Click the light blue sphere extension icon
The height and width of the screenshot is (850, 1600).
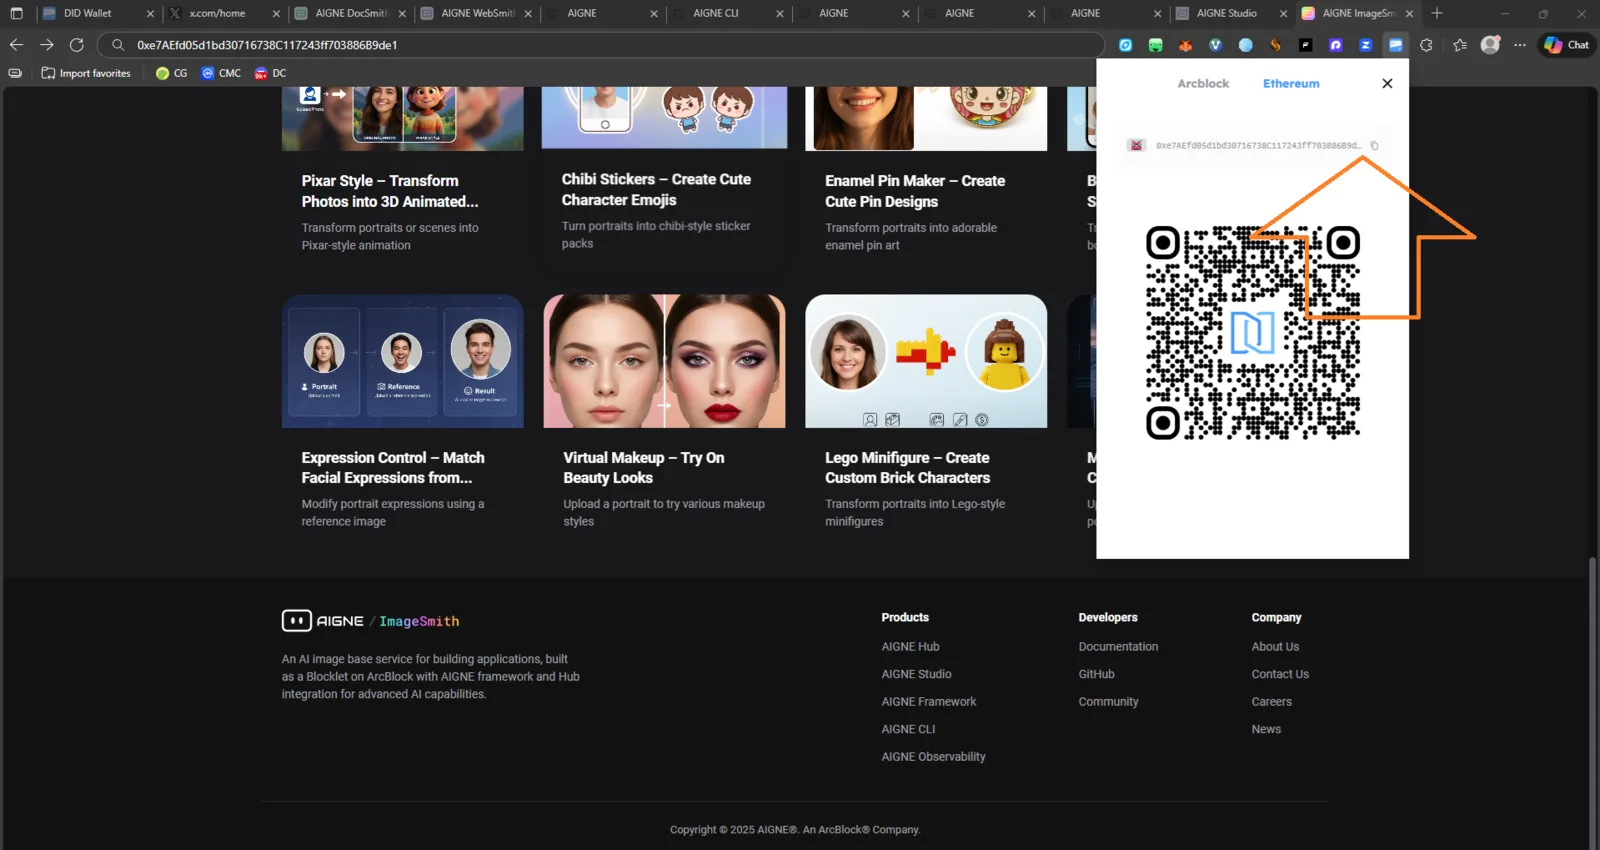click(x=1245, y=45)
